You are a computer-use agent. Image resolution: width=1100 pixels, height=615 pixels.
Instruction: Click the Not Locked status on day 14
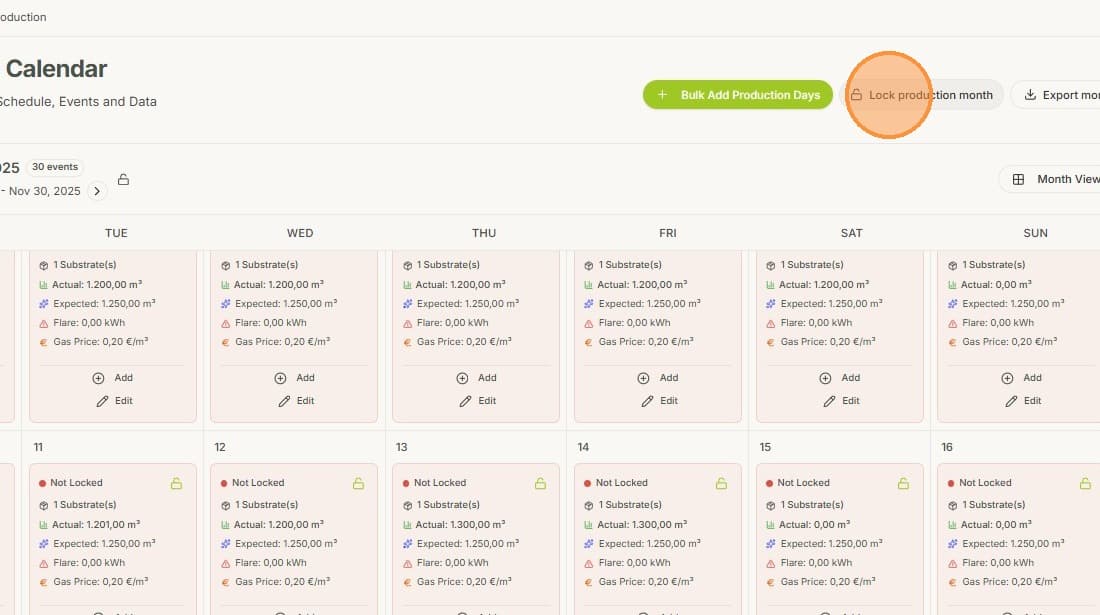tap(622, 482)
